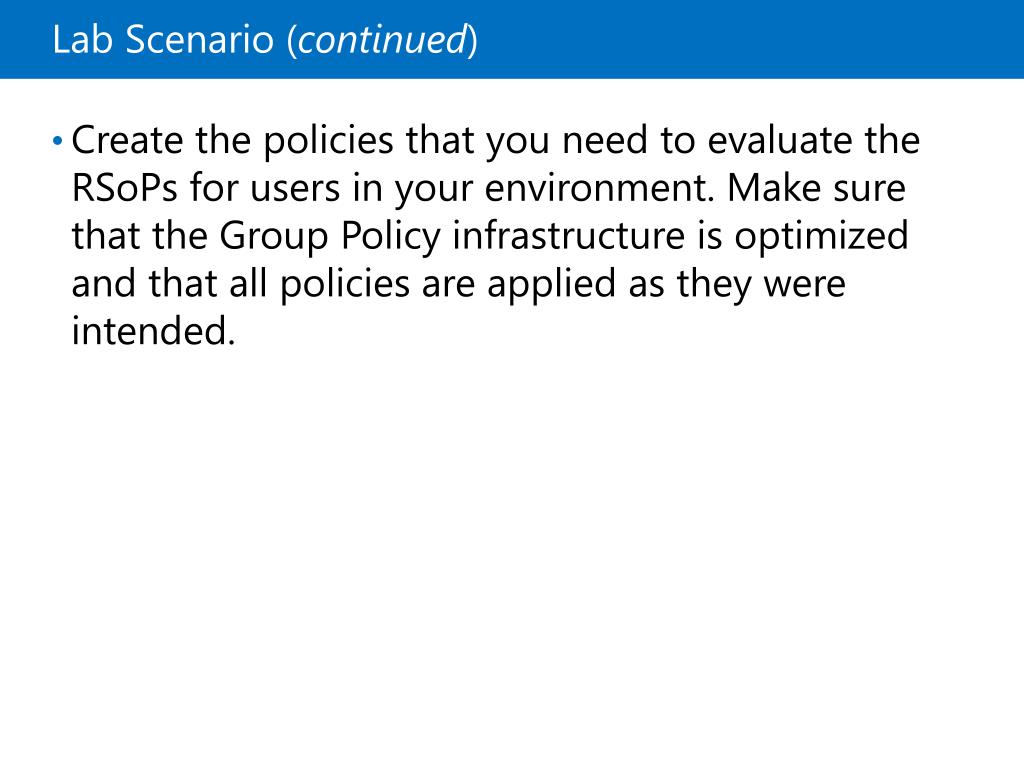The width and height of the screenshot is (1024, 768).
Task: Click the word 'policies' in the first line
Action: (x=328, y=140)
